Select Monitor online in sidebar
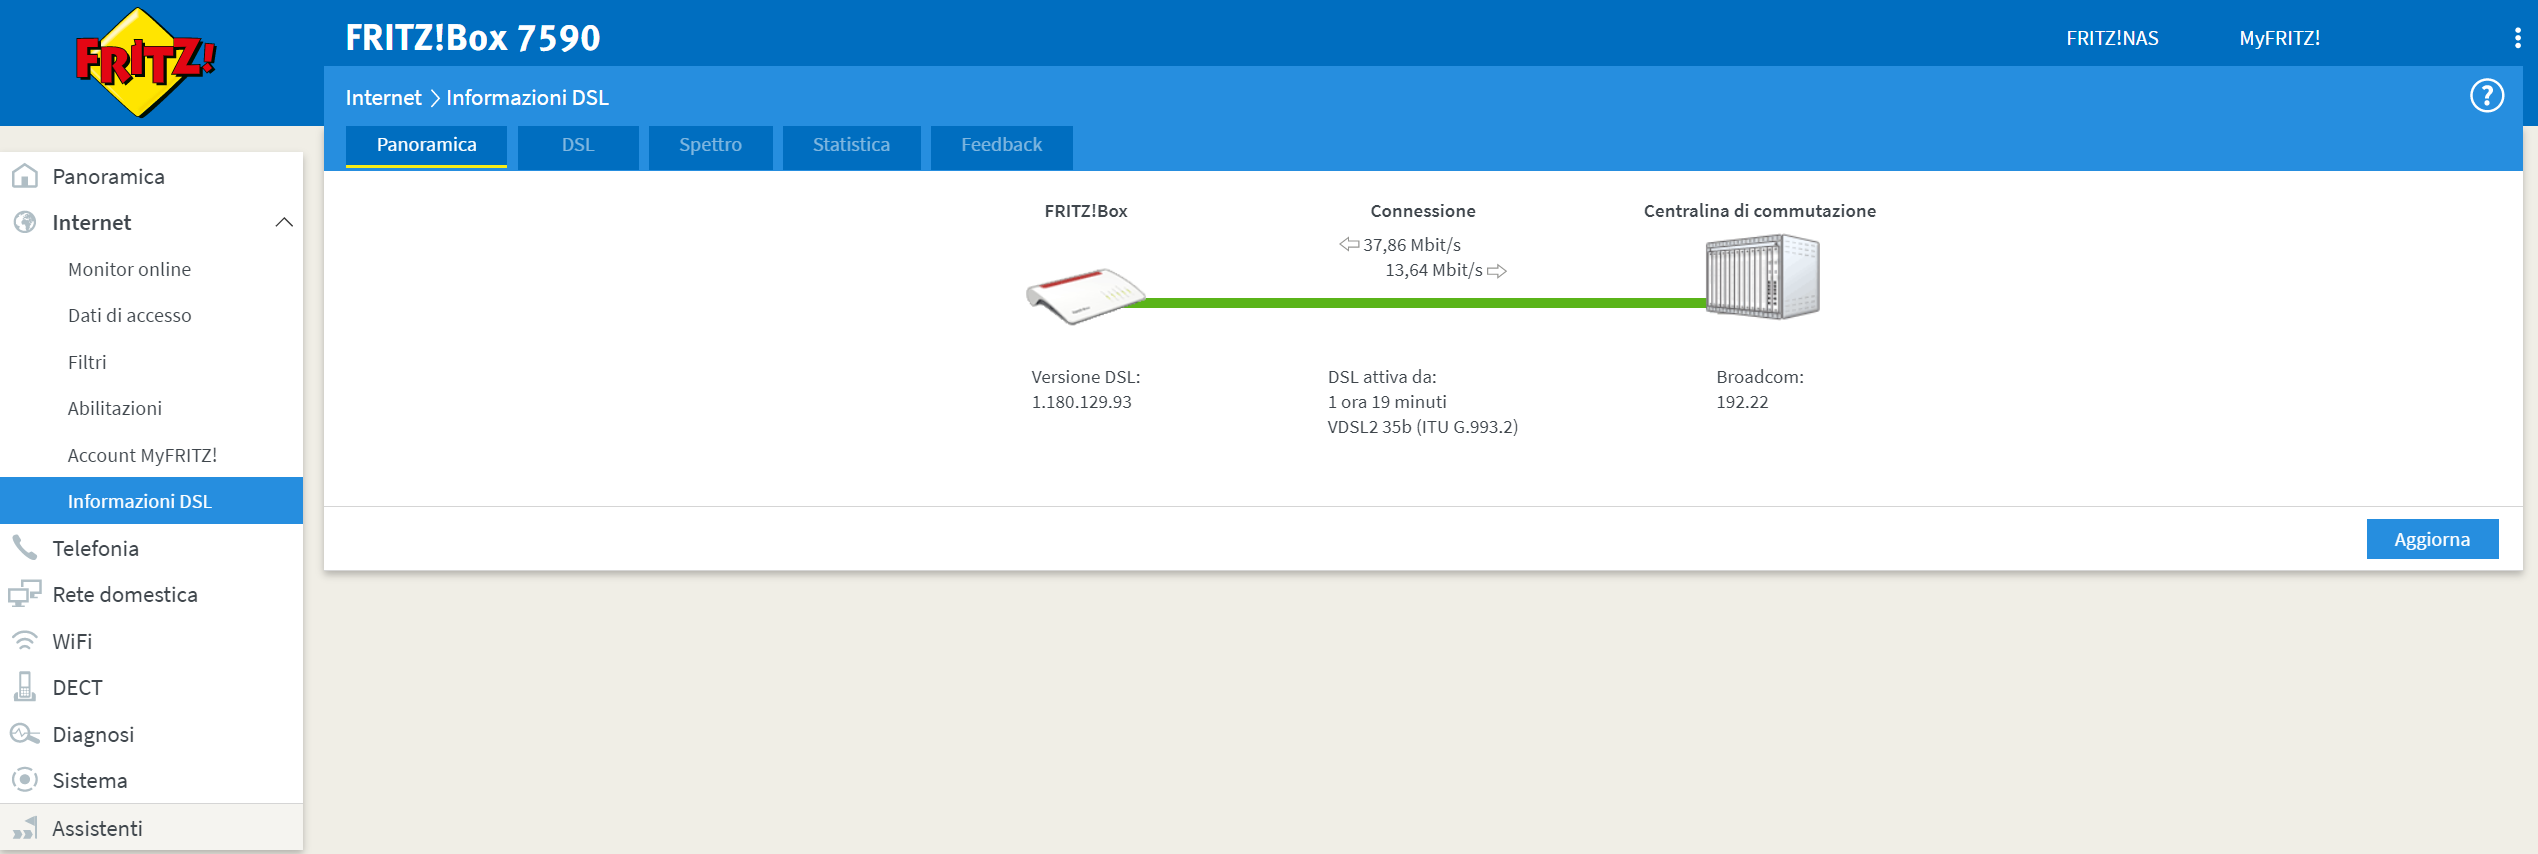 [x=129, y=269]
